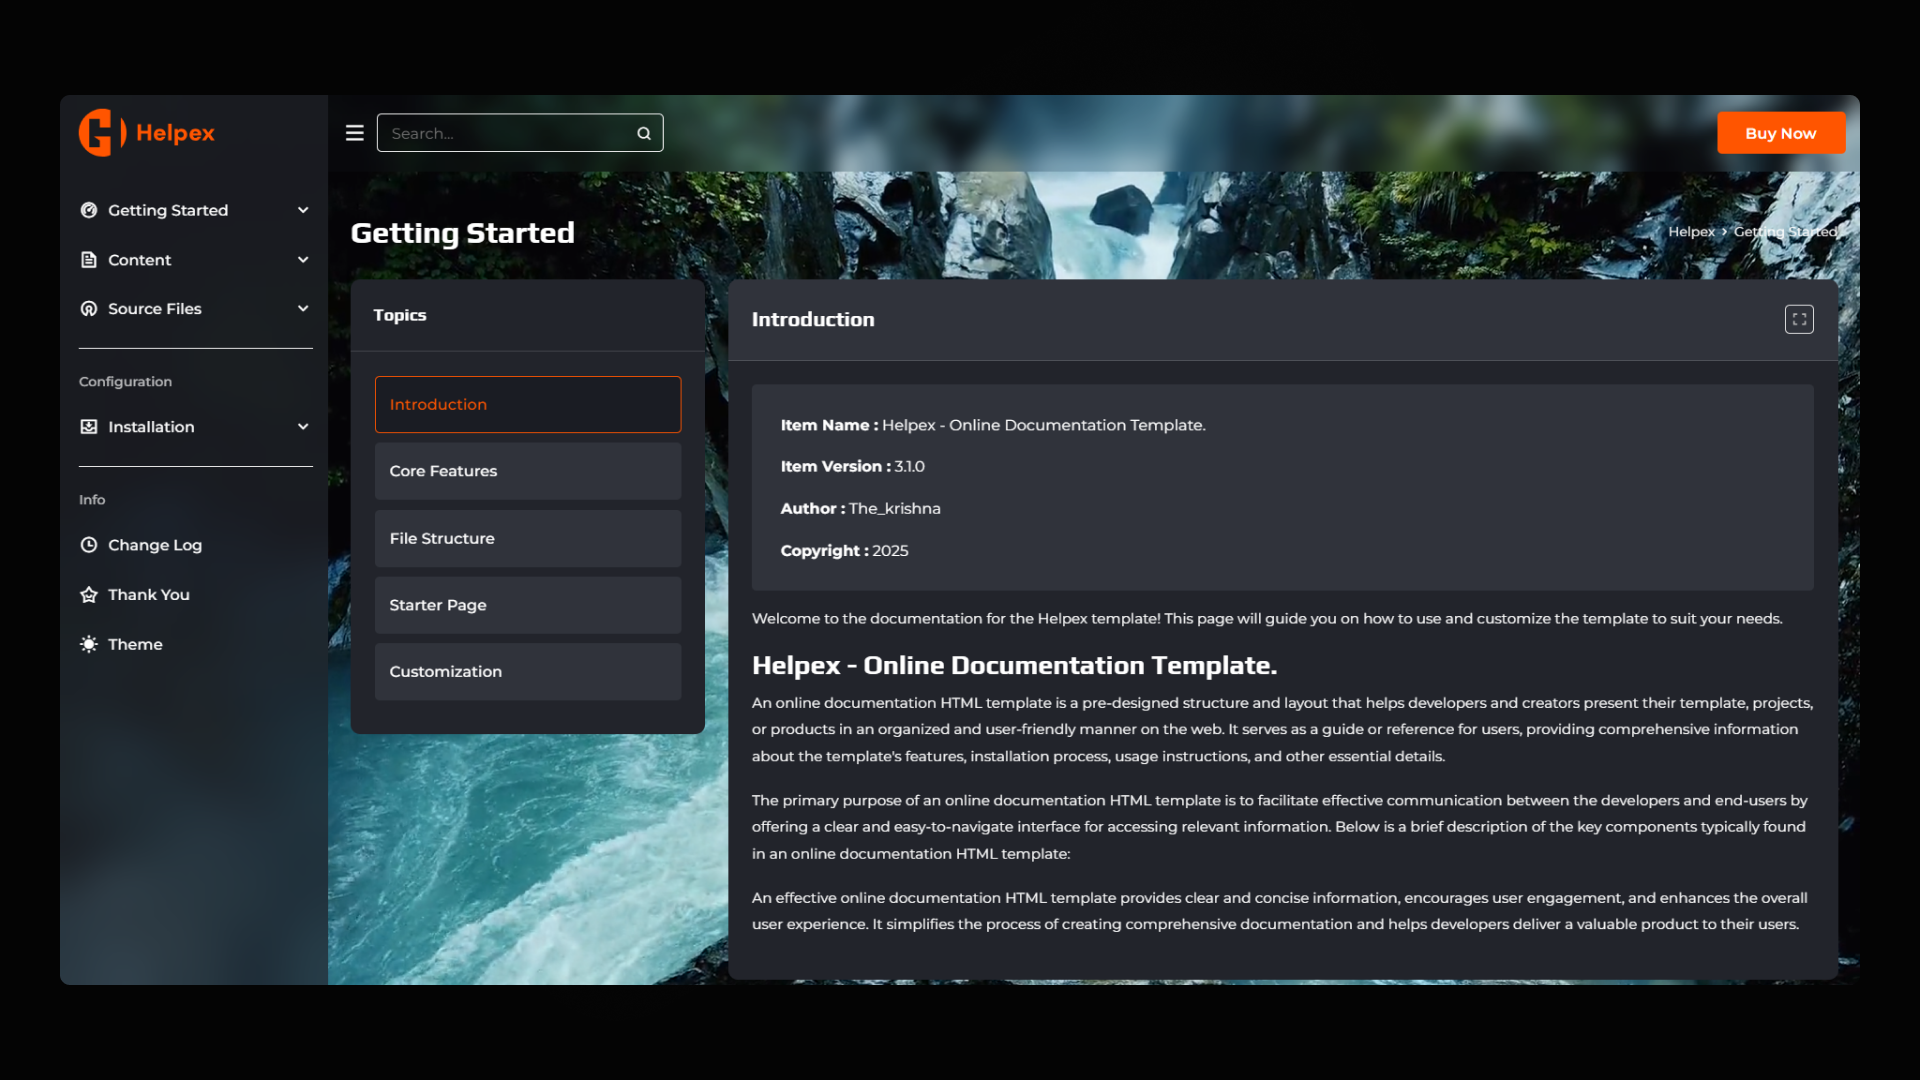1920x1080 pixels.
Task: Click the 'Item Version : 3.1.0' line
Action: click(x=853, y=467)
